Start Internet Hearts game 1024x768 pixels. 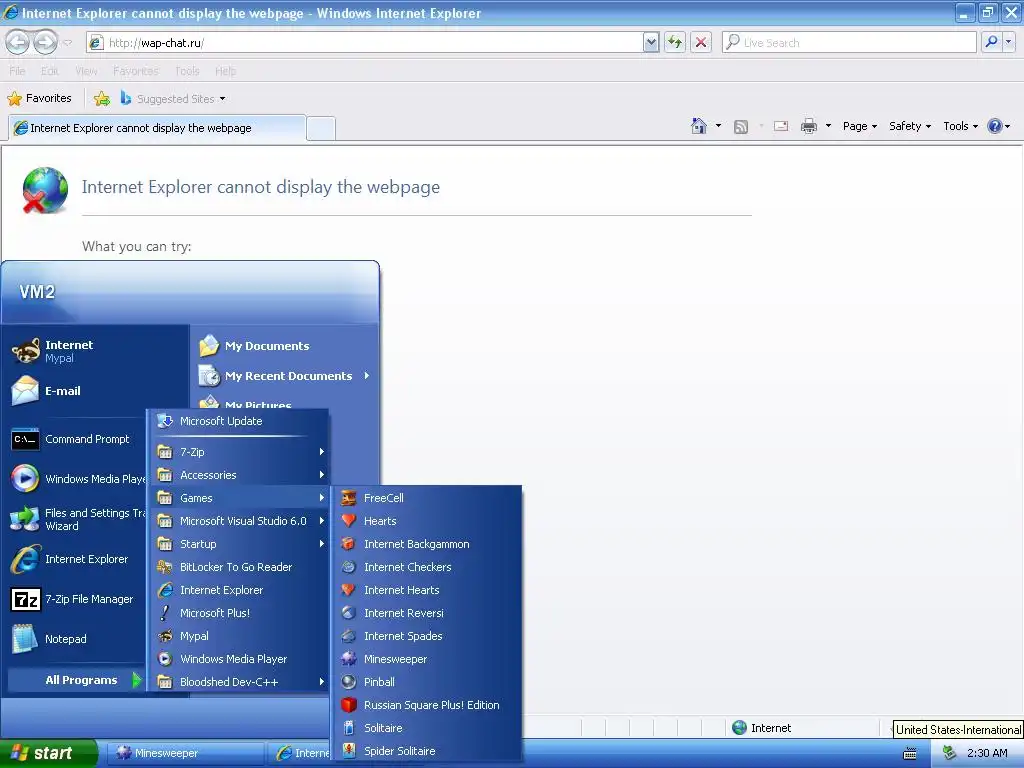(426, 590)
